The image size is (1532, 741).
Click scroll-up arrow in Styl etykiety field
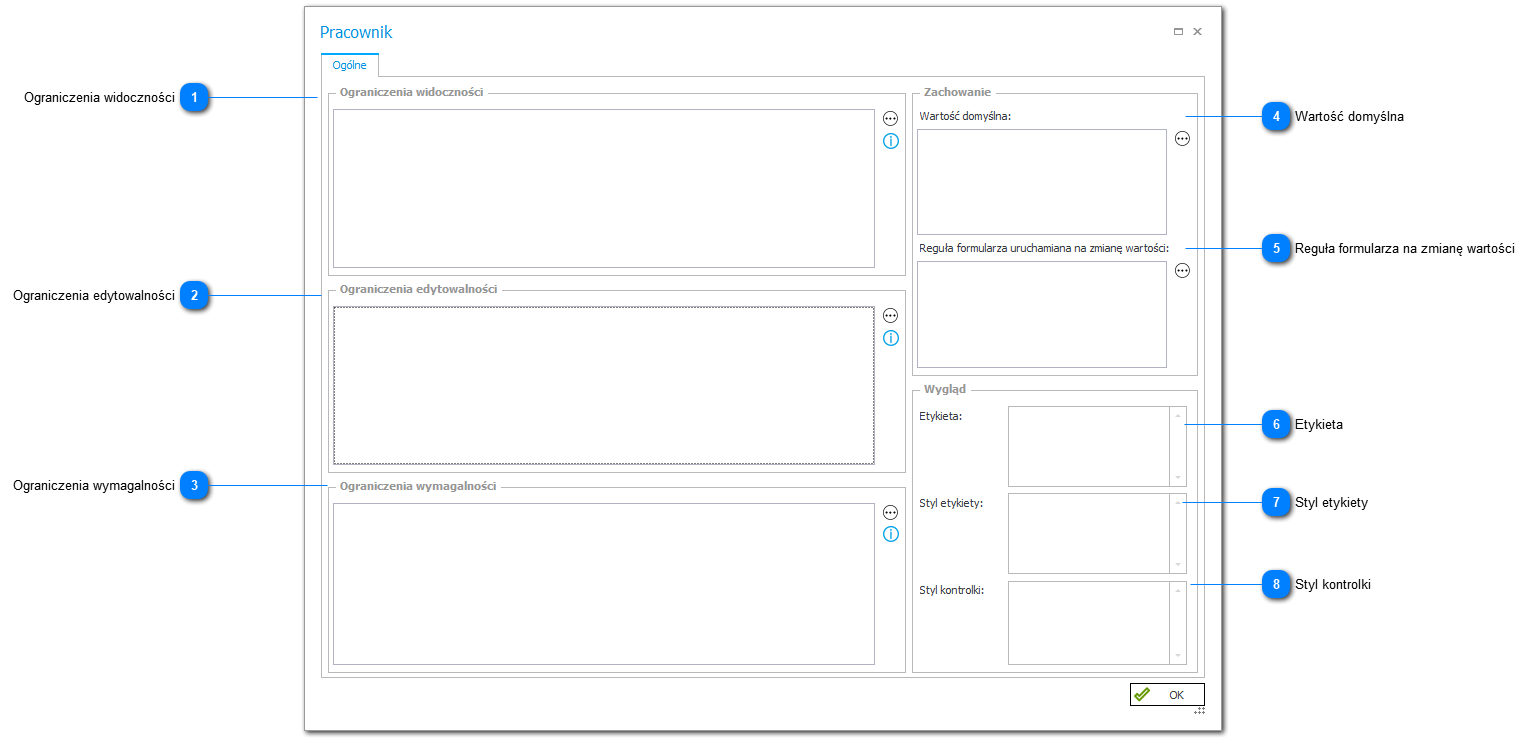(1178, 502)
